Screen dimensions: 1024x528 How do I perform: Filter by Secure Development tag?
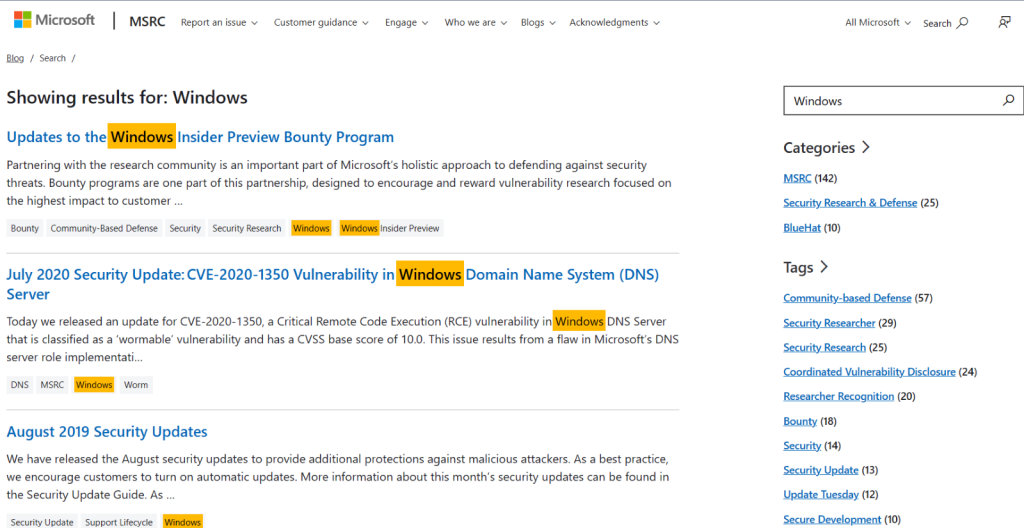(833, 520)
